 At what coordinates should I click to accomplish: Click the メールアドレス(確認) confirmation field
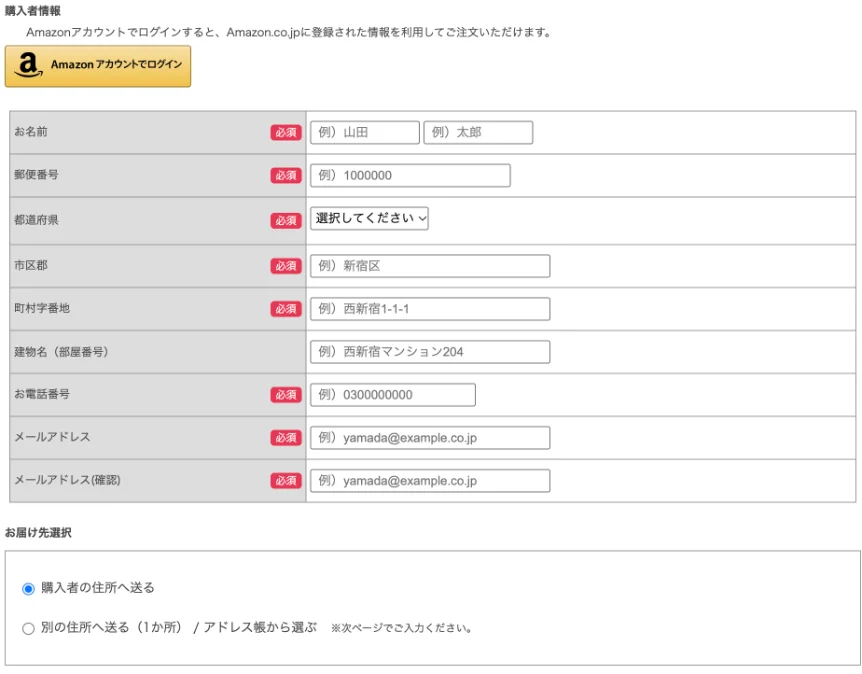coord(430,480)
